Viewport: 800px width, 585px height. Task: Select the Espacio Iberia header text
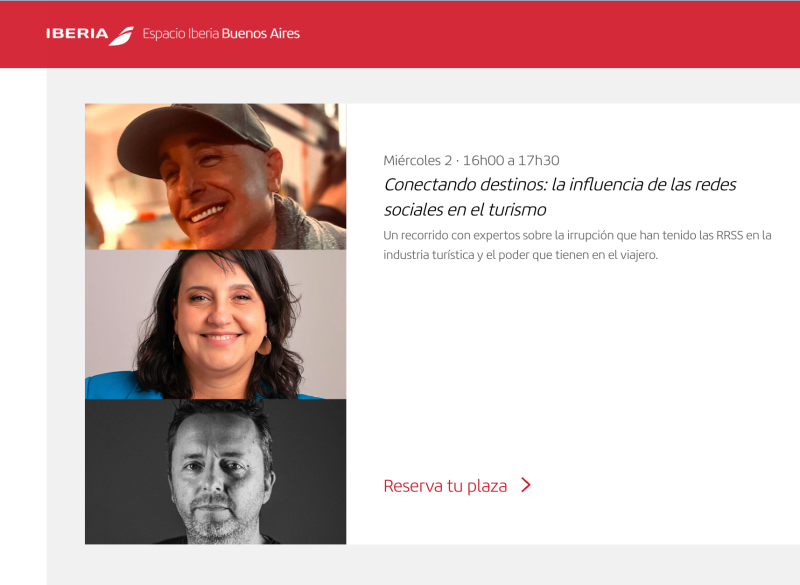tap(181, 34)
